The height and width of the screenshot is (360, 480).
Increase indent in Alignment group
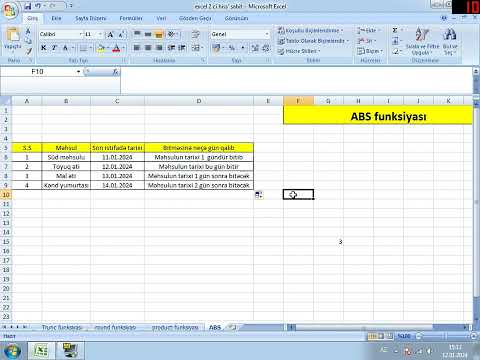click(x=182, y=48)
